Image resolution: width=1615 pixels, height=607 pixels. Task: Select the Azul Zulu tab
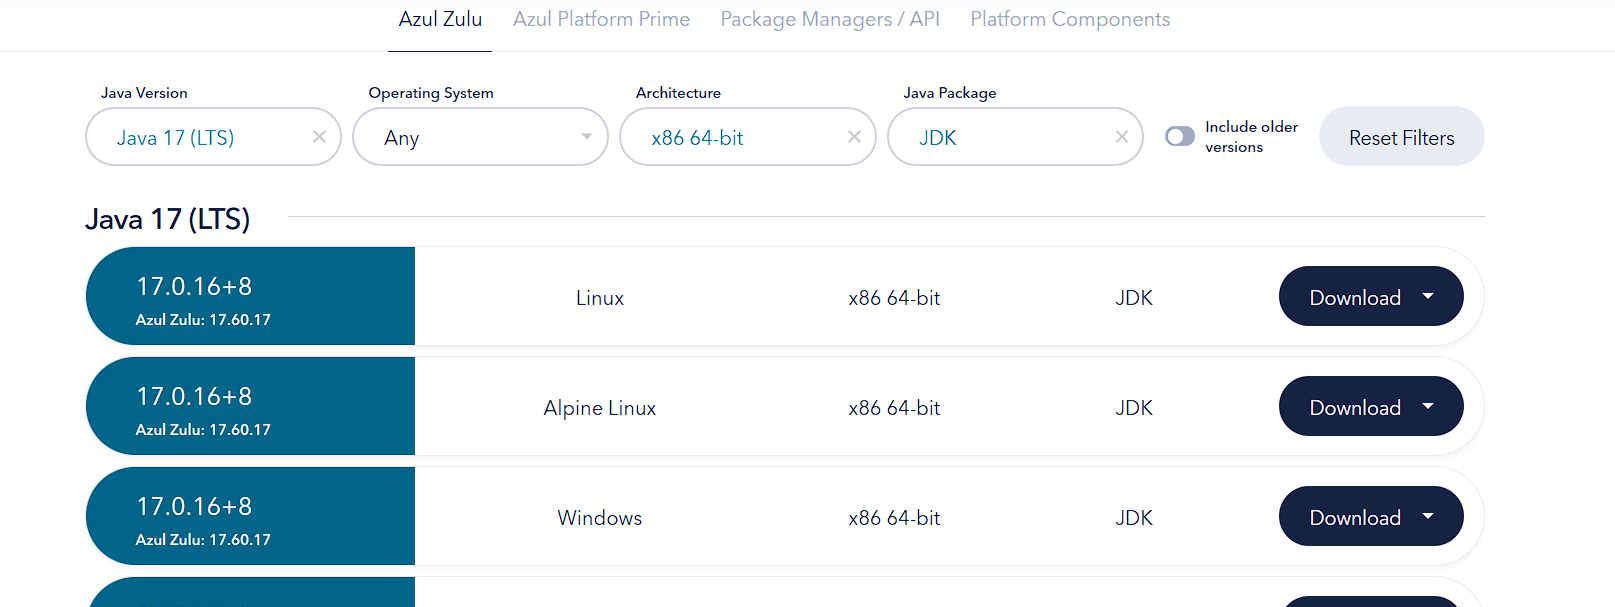440,19
